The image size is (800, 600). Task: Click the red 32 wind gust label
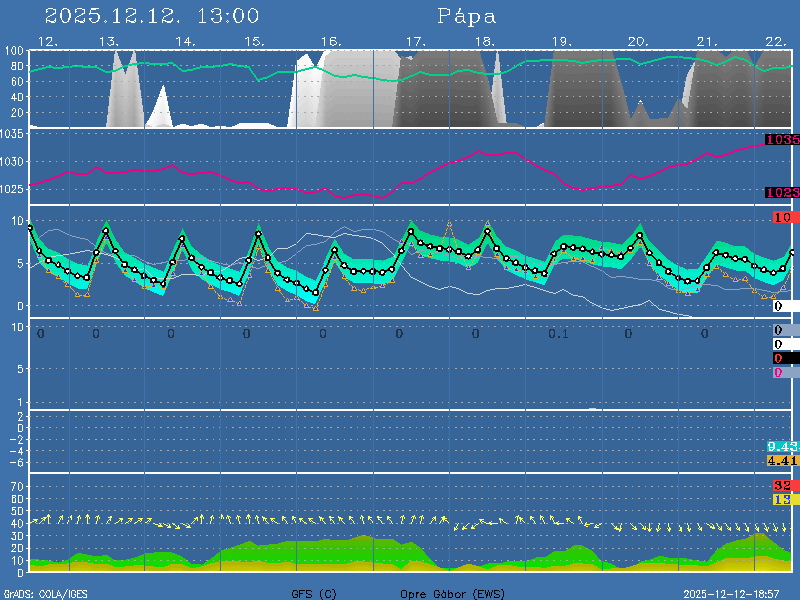point(782,486)
